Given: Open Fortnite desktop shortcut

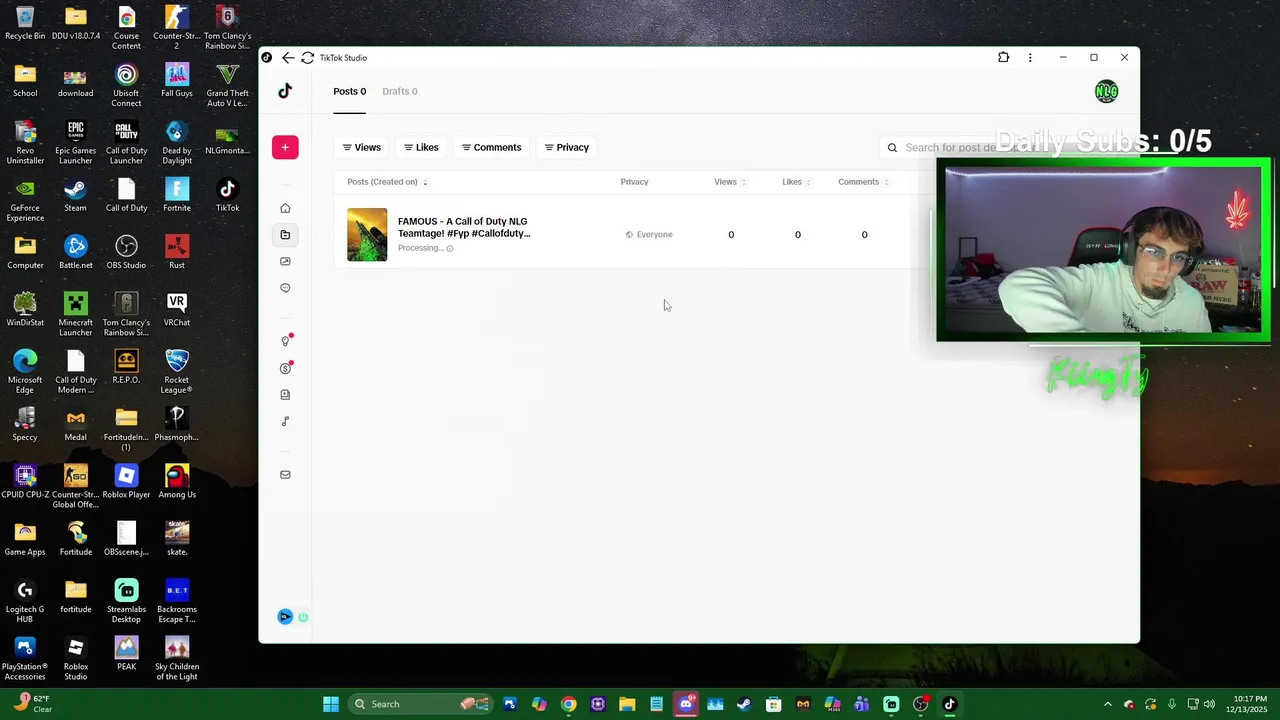Looking at the screenshot, I should 177,195.
